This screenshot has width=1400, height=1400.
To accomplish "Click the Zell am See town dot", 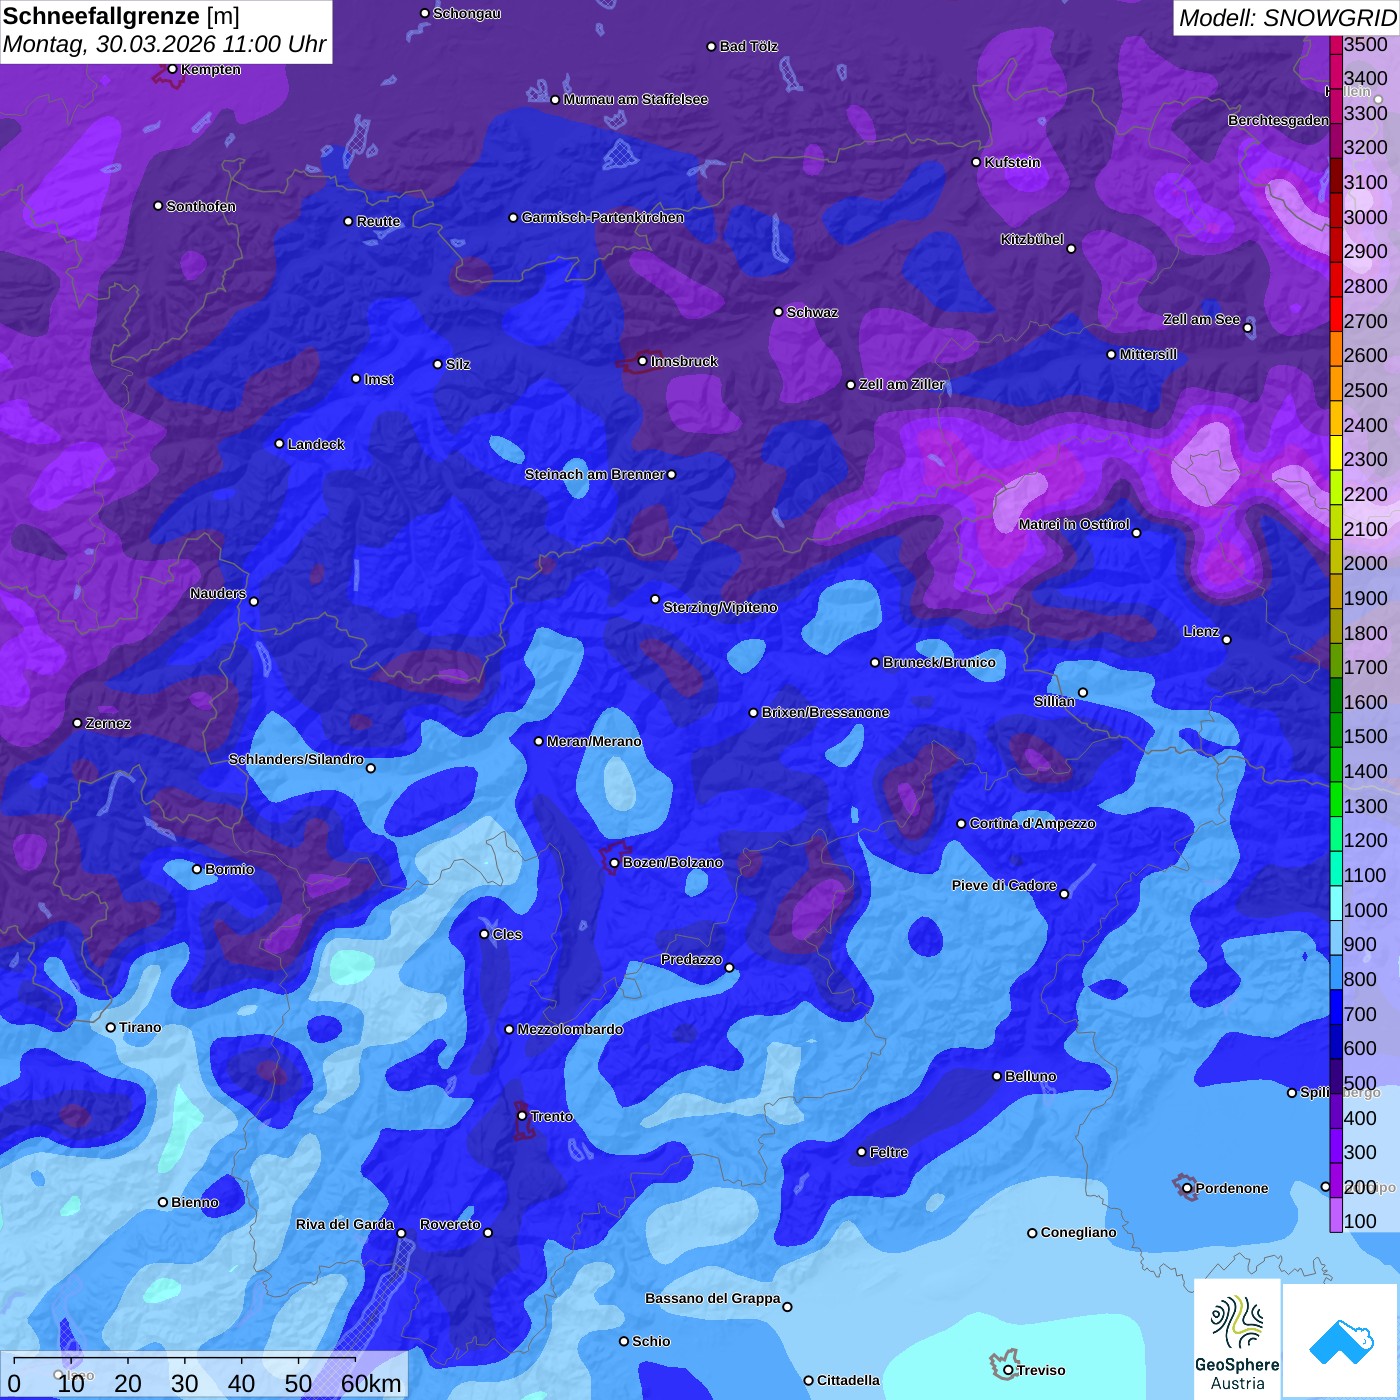I will pyautogui.click(x=1247, y=328).
